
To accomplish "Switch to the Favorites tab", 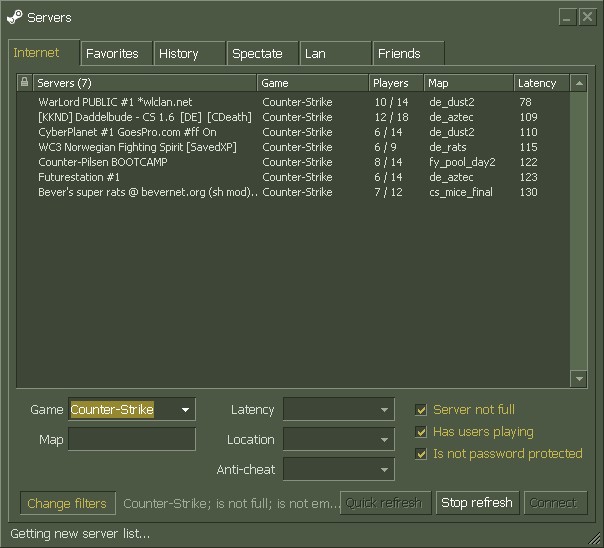I will (116, 54).
